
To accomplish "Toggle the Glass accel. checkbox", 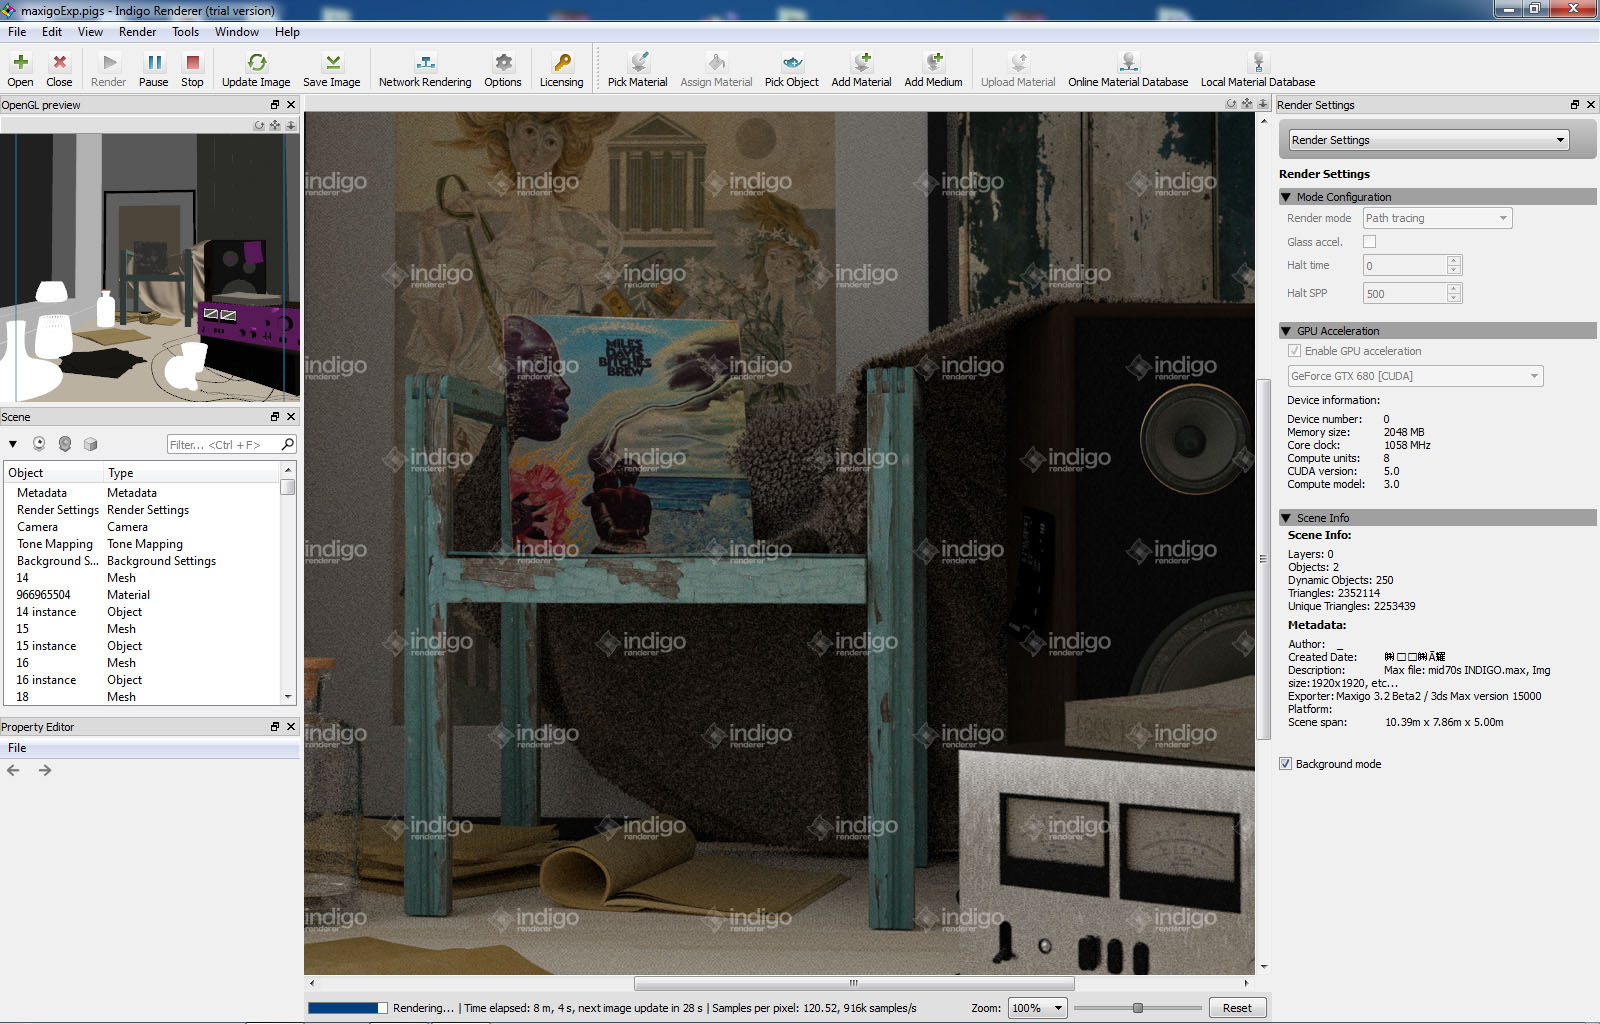I will coord(1370,242).
